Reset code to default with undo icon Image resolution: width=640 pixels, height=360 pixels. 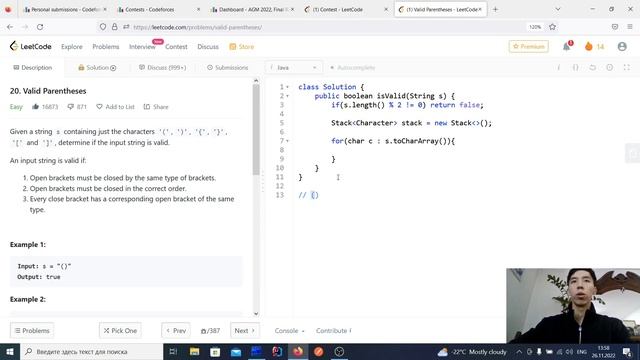593,67
